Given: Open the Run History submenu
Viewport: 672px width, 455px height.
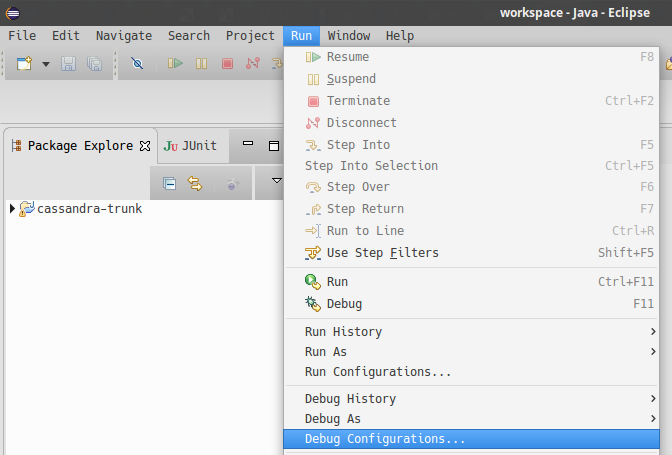Looking at the screenshot, I should [343, 332].
